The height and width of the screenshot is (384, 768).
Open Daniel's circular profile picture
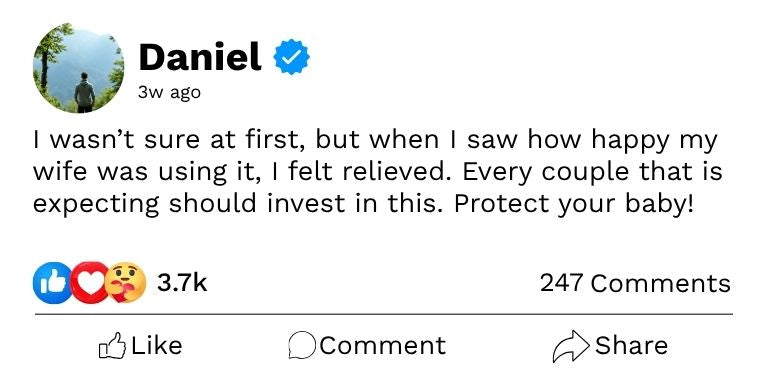point(78,68)
